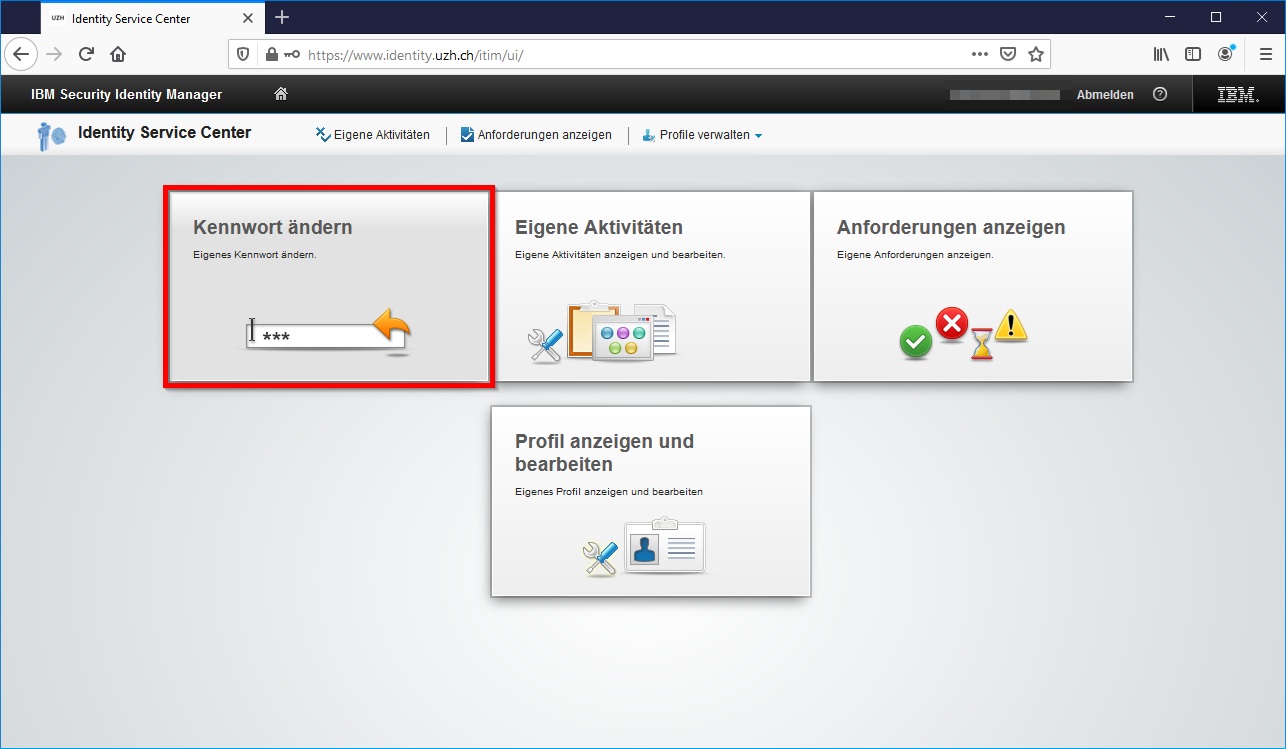Click the Abmelden logout link
This screenshot has height=749, width=1286.
tap(1105, 94)
